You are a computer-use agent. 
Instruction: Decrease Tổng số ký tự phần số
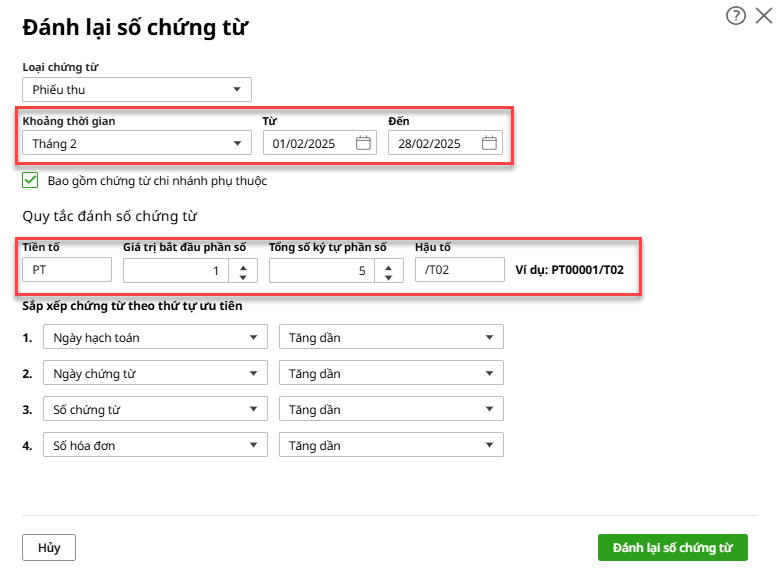(x=388, y=276)
